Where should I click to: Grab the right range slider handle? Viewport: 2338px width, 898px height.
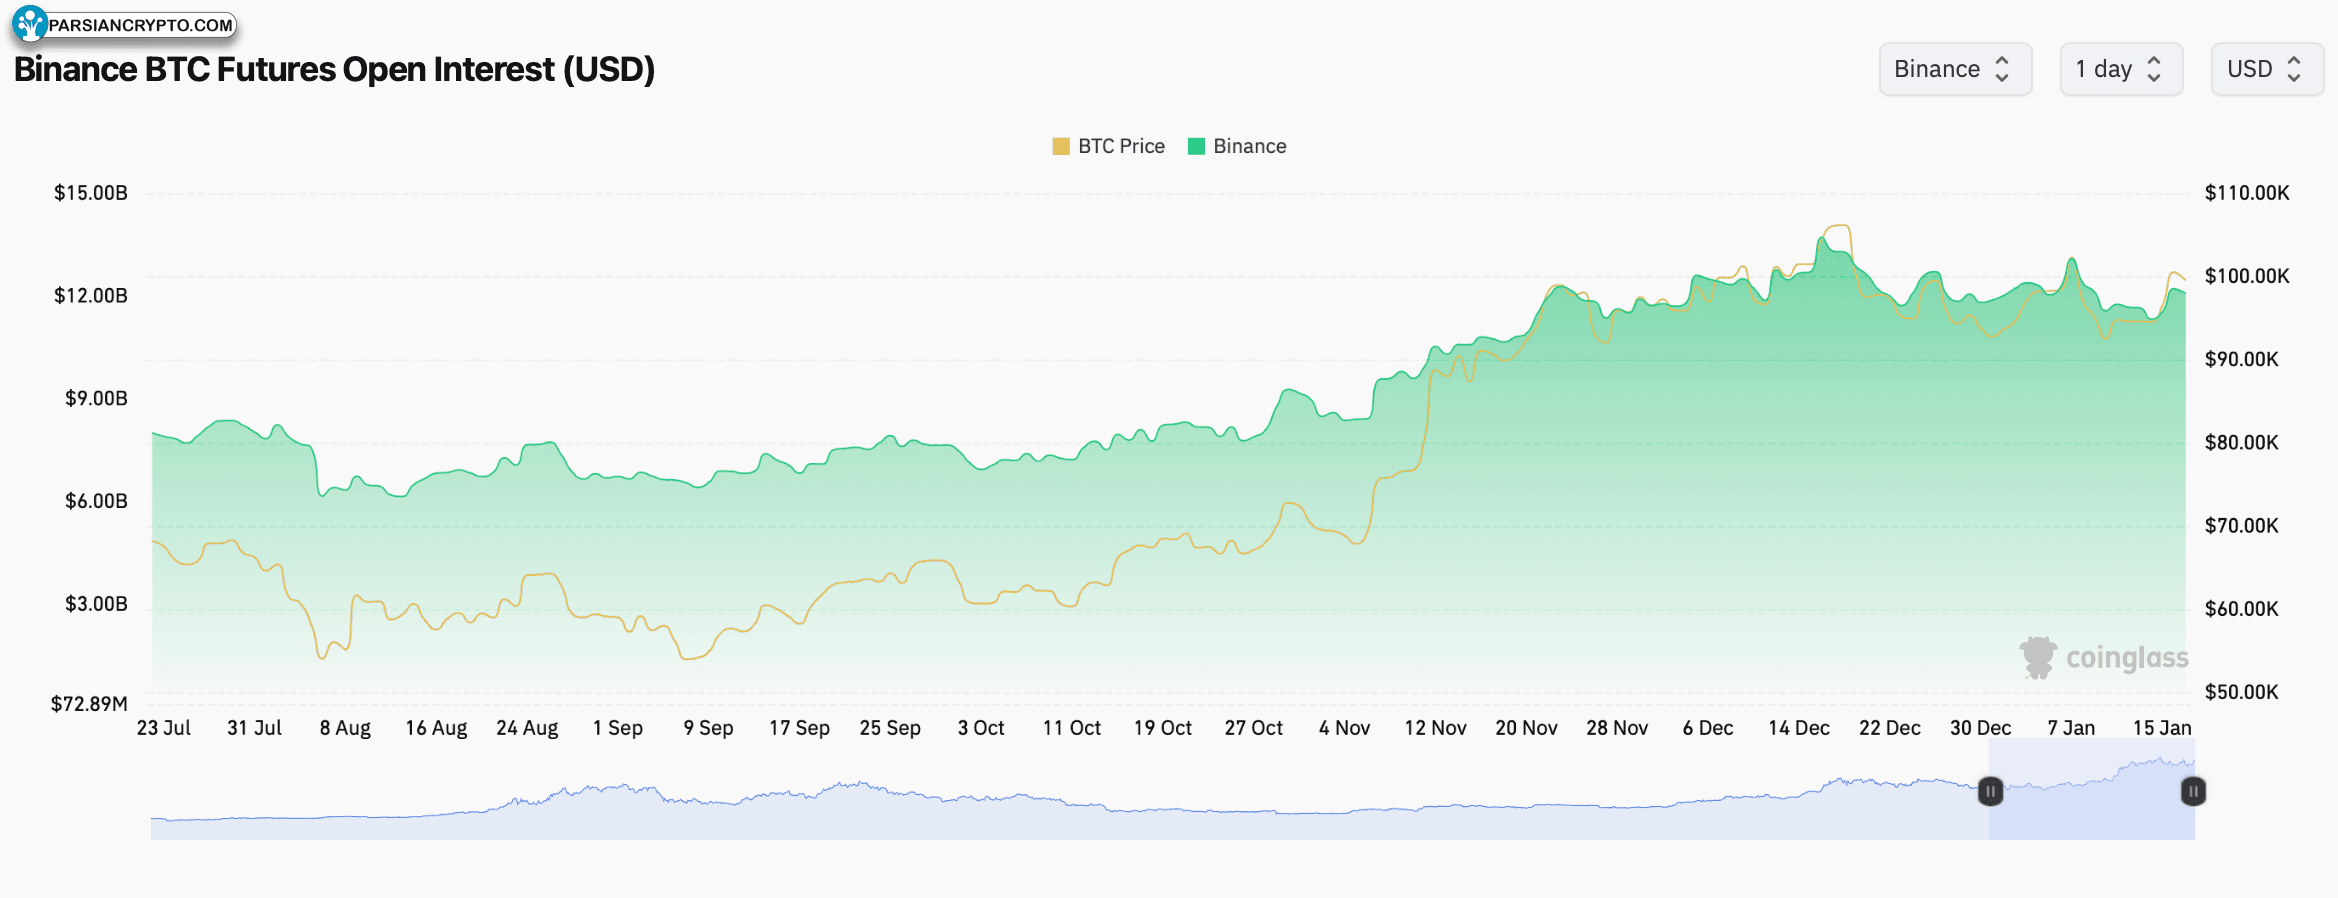pos(2193,792)
